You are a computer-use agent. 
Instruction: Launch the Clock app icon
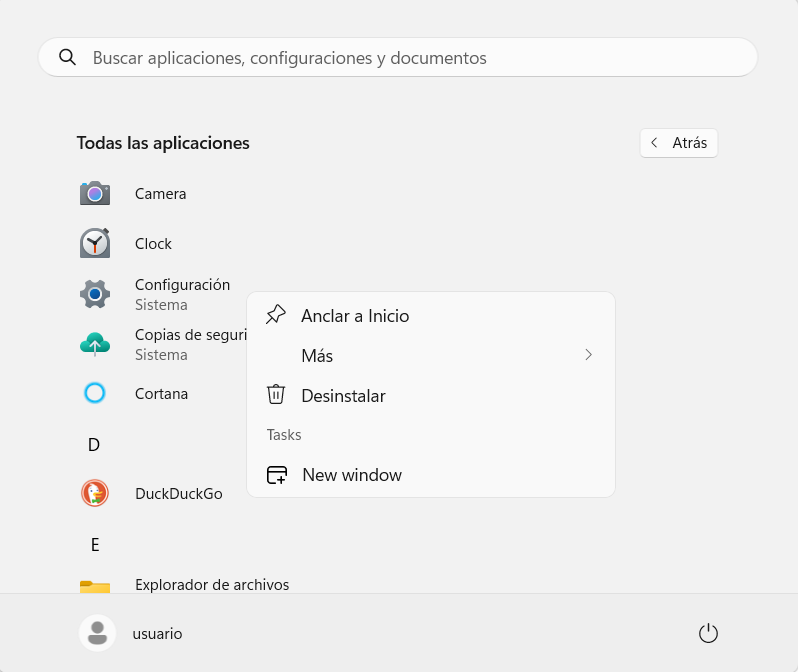[x=95, y=243]
